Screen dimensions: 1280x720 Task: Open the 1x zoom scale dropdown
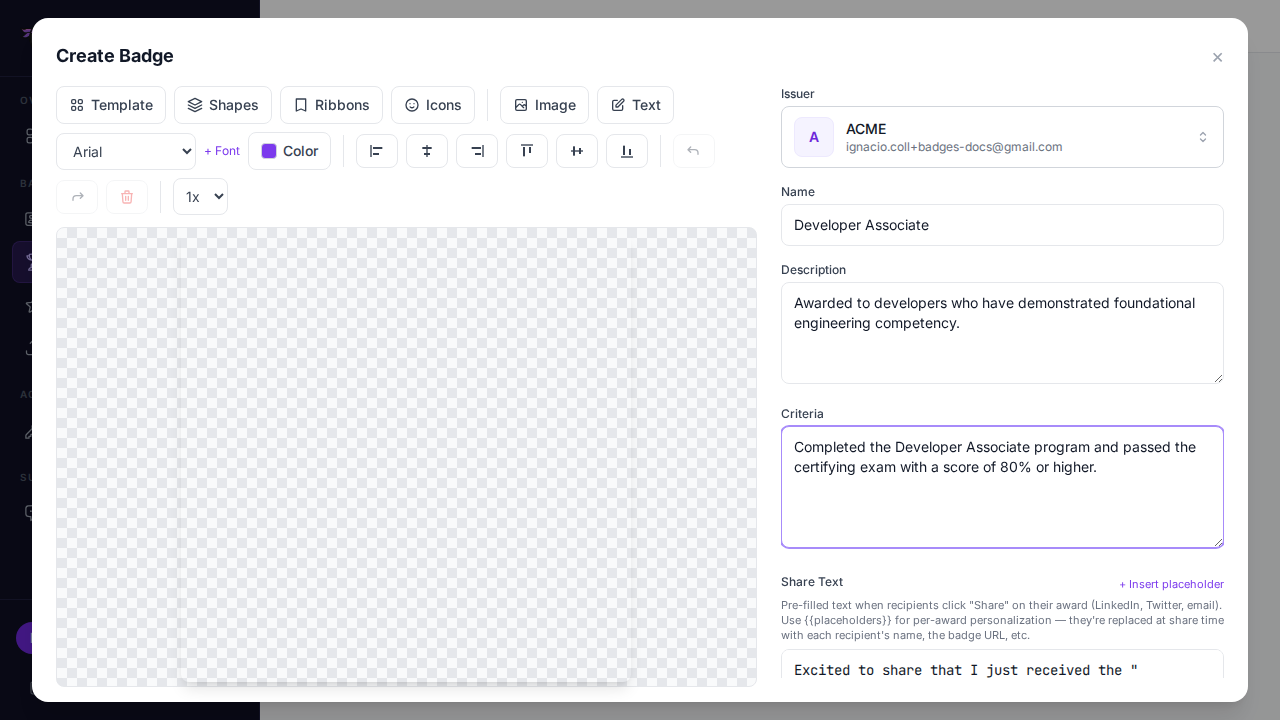tap(200, 197)
